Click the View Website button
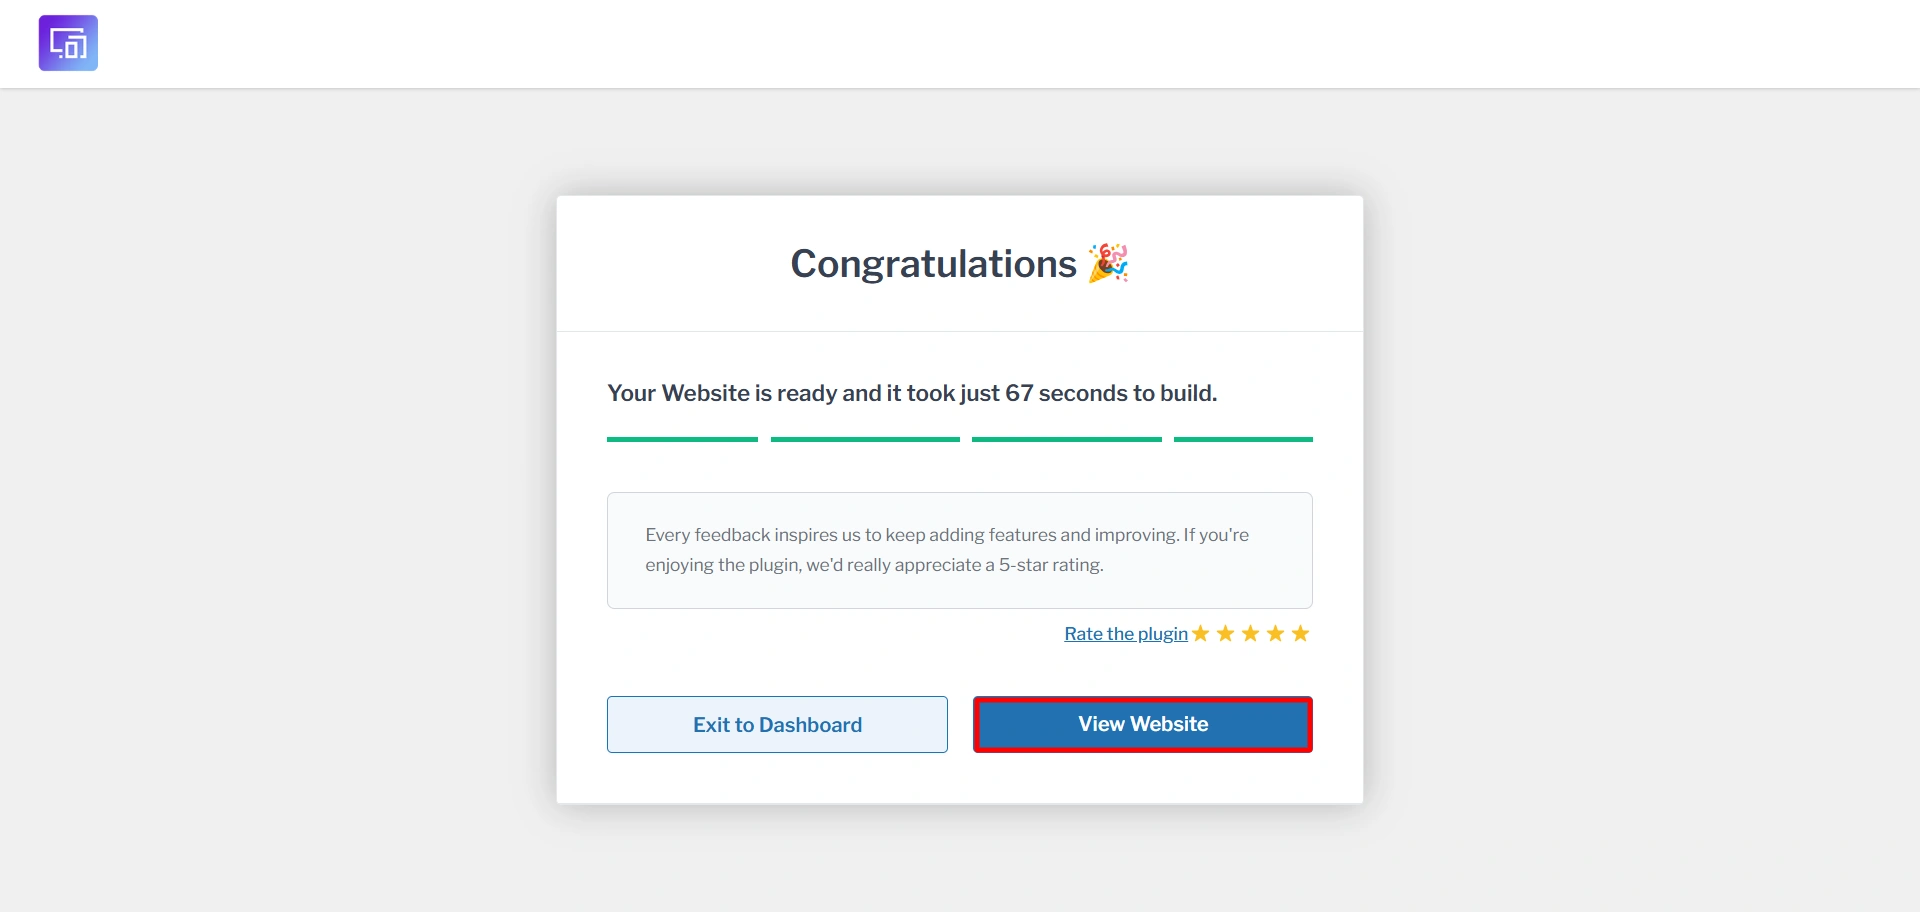This screenshot has width=1920, height=912. point(1143,724)
